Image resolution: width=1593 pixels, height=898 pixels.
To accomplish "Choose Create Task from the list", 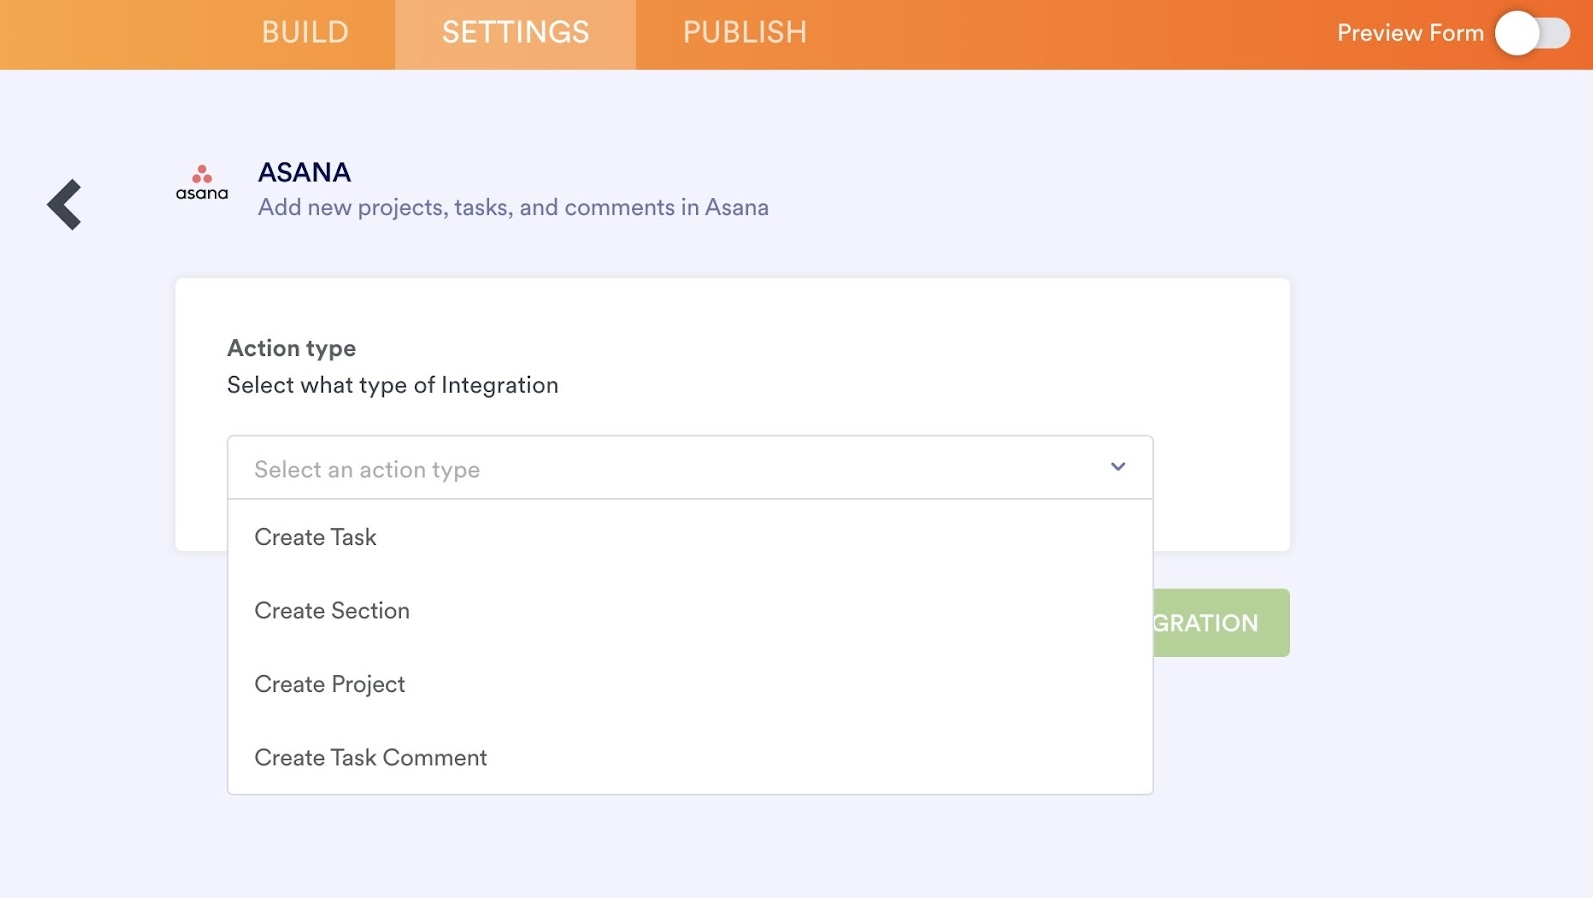I will [x=316, y=538].
